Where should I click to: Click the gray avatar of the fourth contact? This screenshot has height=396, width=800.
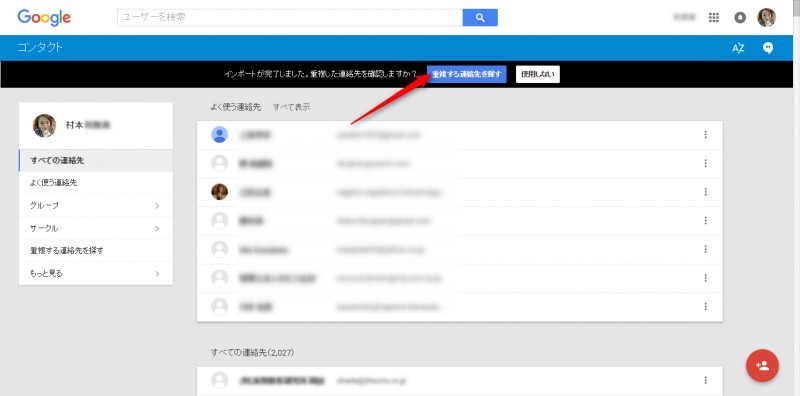pyautogui.click(x=219, y=220)
